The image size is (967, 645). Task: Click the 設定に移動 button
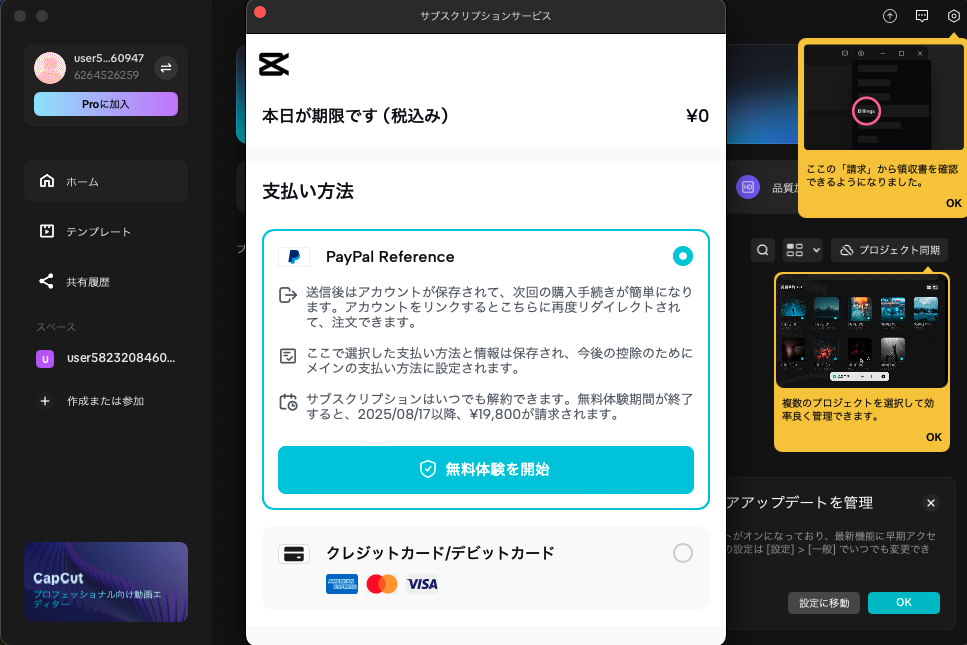click(825, 603)
